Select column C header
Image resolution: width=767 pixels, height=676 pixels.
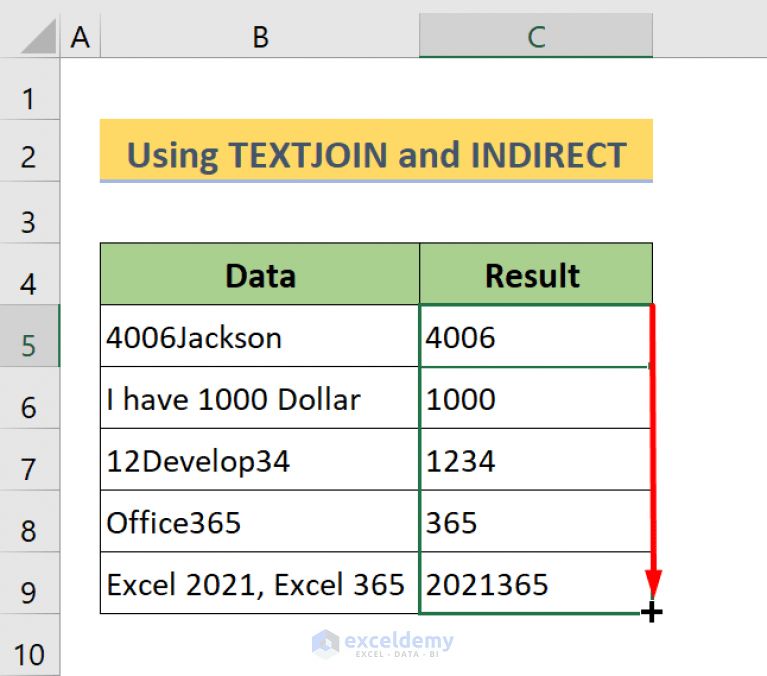[536, 35]
